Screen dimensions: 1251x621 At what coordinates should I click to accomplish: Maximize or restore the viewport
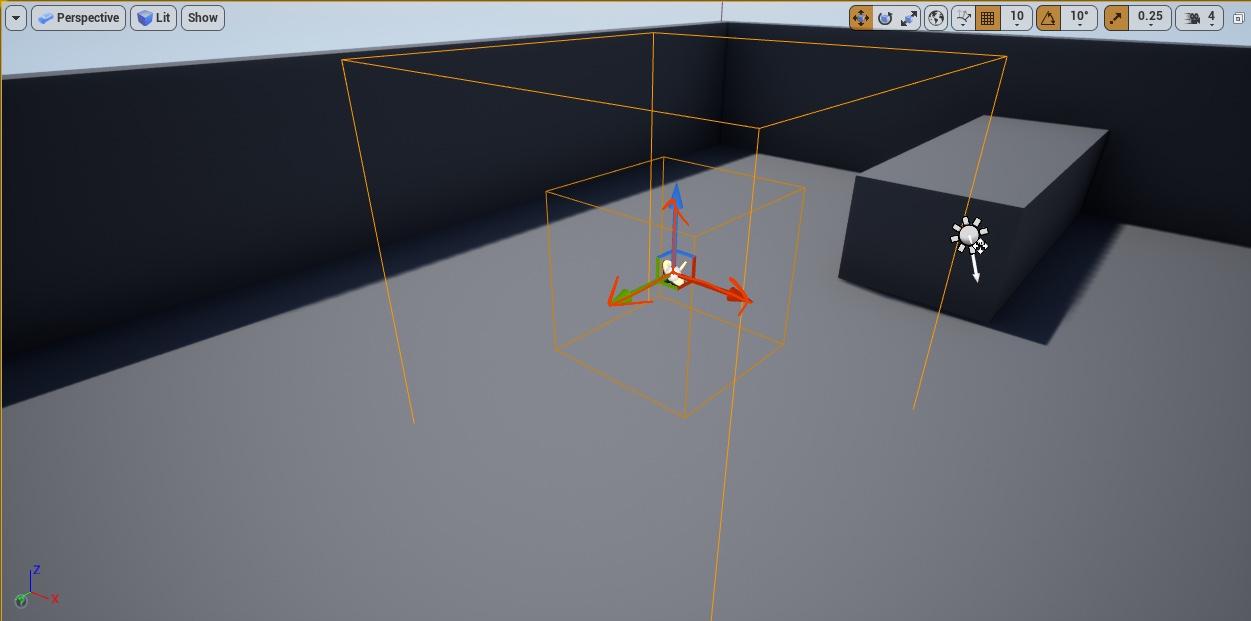click(1238, 18)
